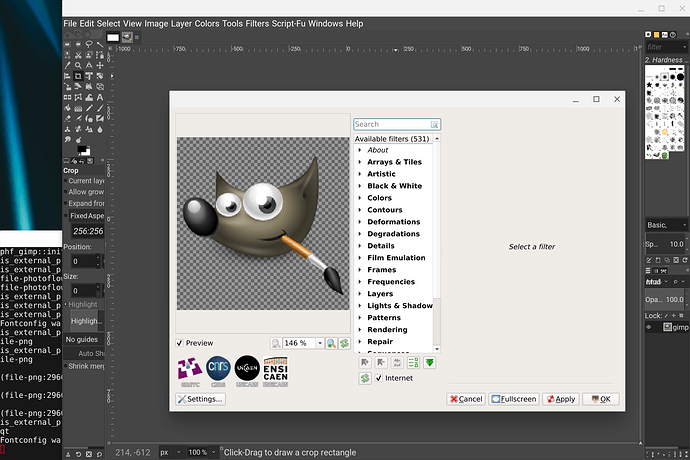Select the Zoom magnifier tool
690x460 pixels.
(78, 65)
